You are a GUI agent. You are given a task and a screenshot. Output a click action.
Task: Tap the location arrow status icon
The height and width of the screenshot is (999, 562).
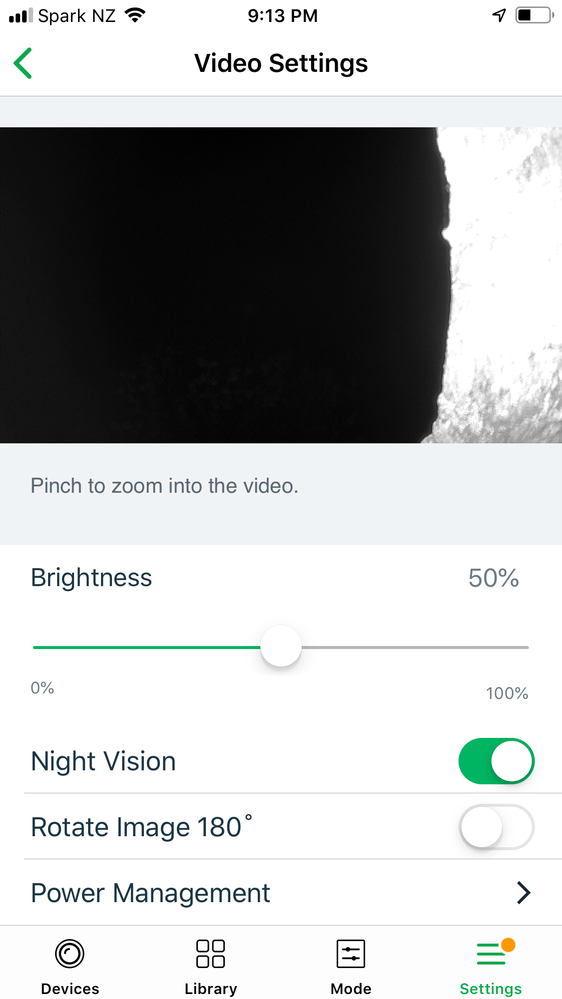coord(499,15)
